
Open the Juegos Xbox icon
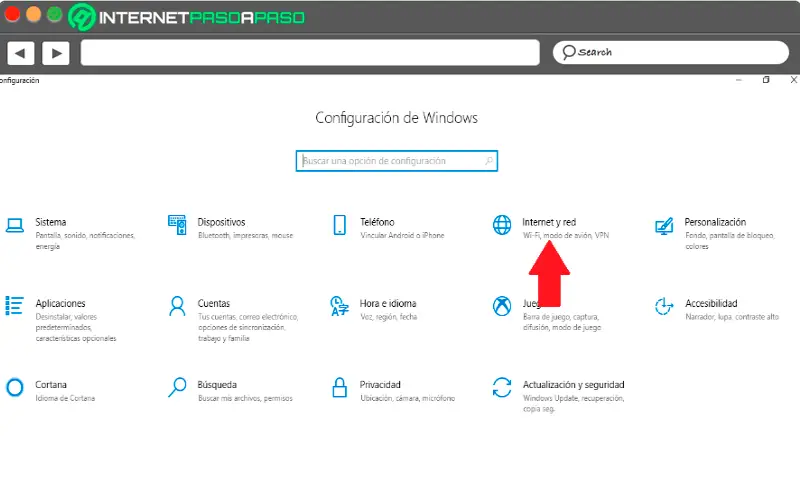coord(502,306)
